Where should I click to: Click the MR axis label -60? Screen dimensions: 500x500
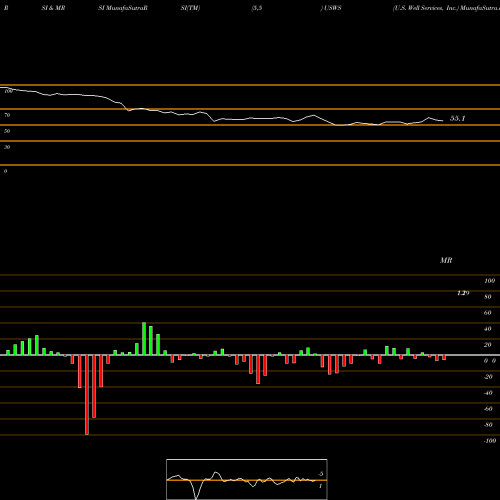[488, 409]
